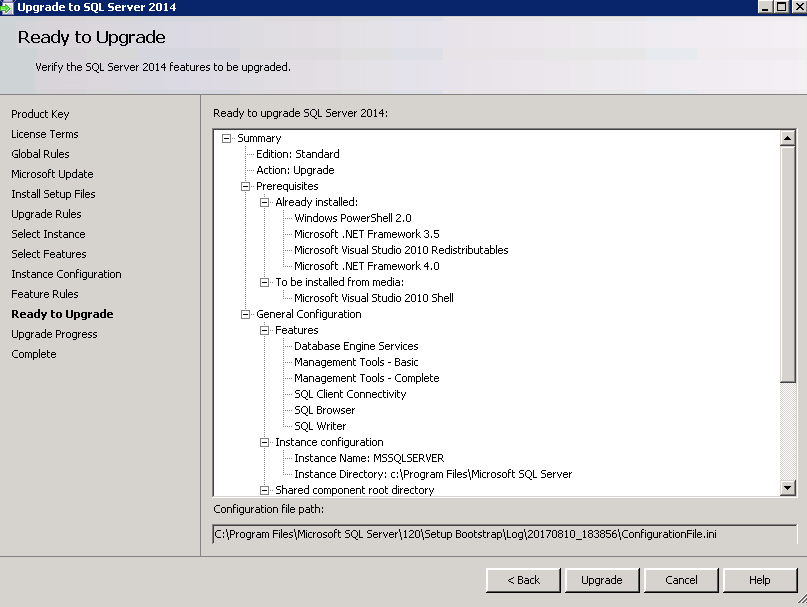807x607 pixels.
Task: Open the Select Instance step
Action: point(48,234)
